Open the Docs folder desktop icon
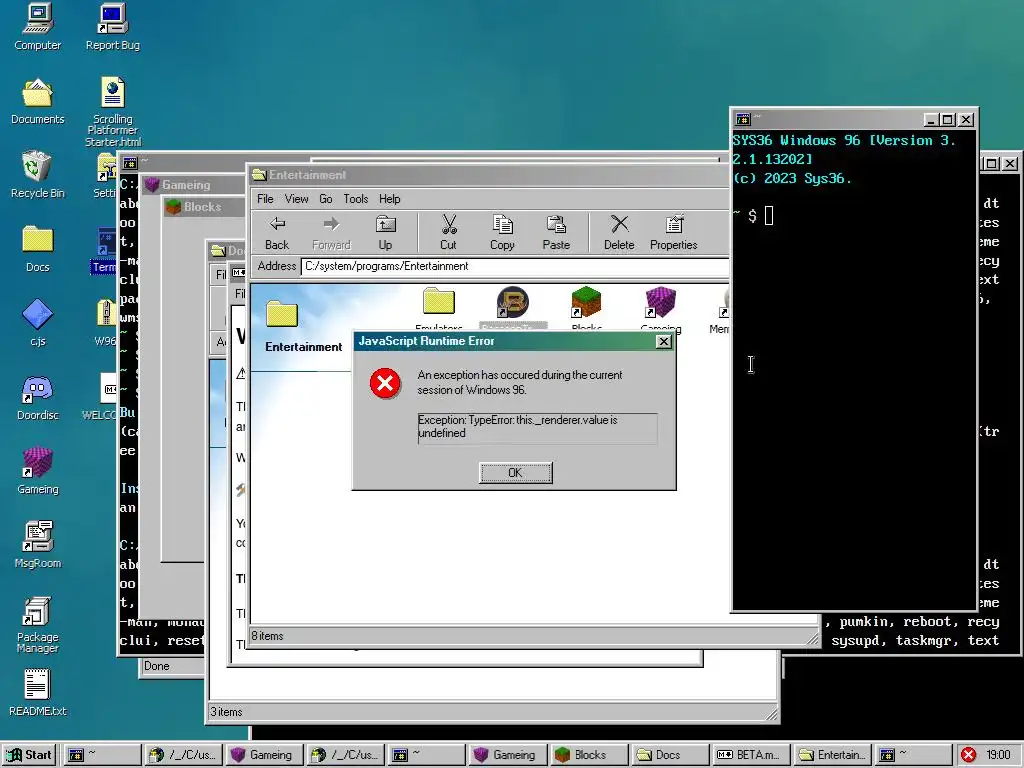This screenshot has height=768, width=1024. tap(37, 249)
